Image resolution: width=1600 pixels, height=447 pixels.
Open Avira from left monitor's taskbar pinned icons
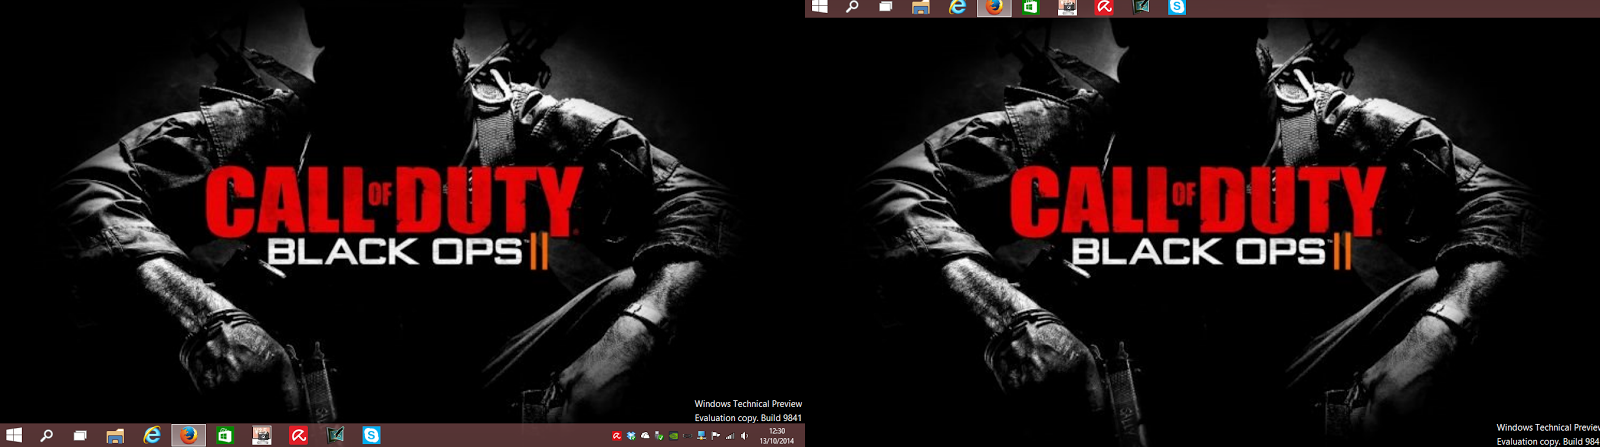298,435
